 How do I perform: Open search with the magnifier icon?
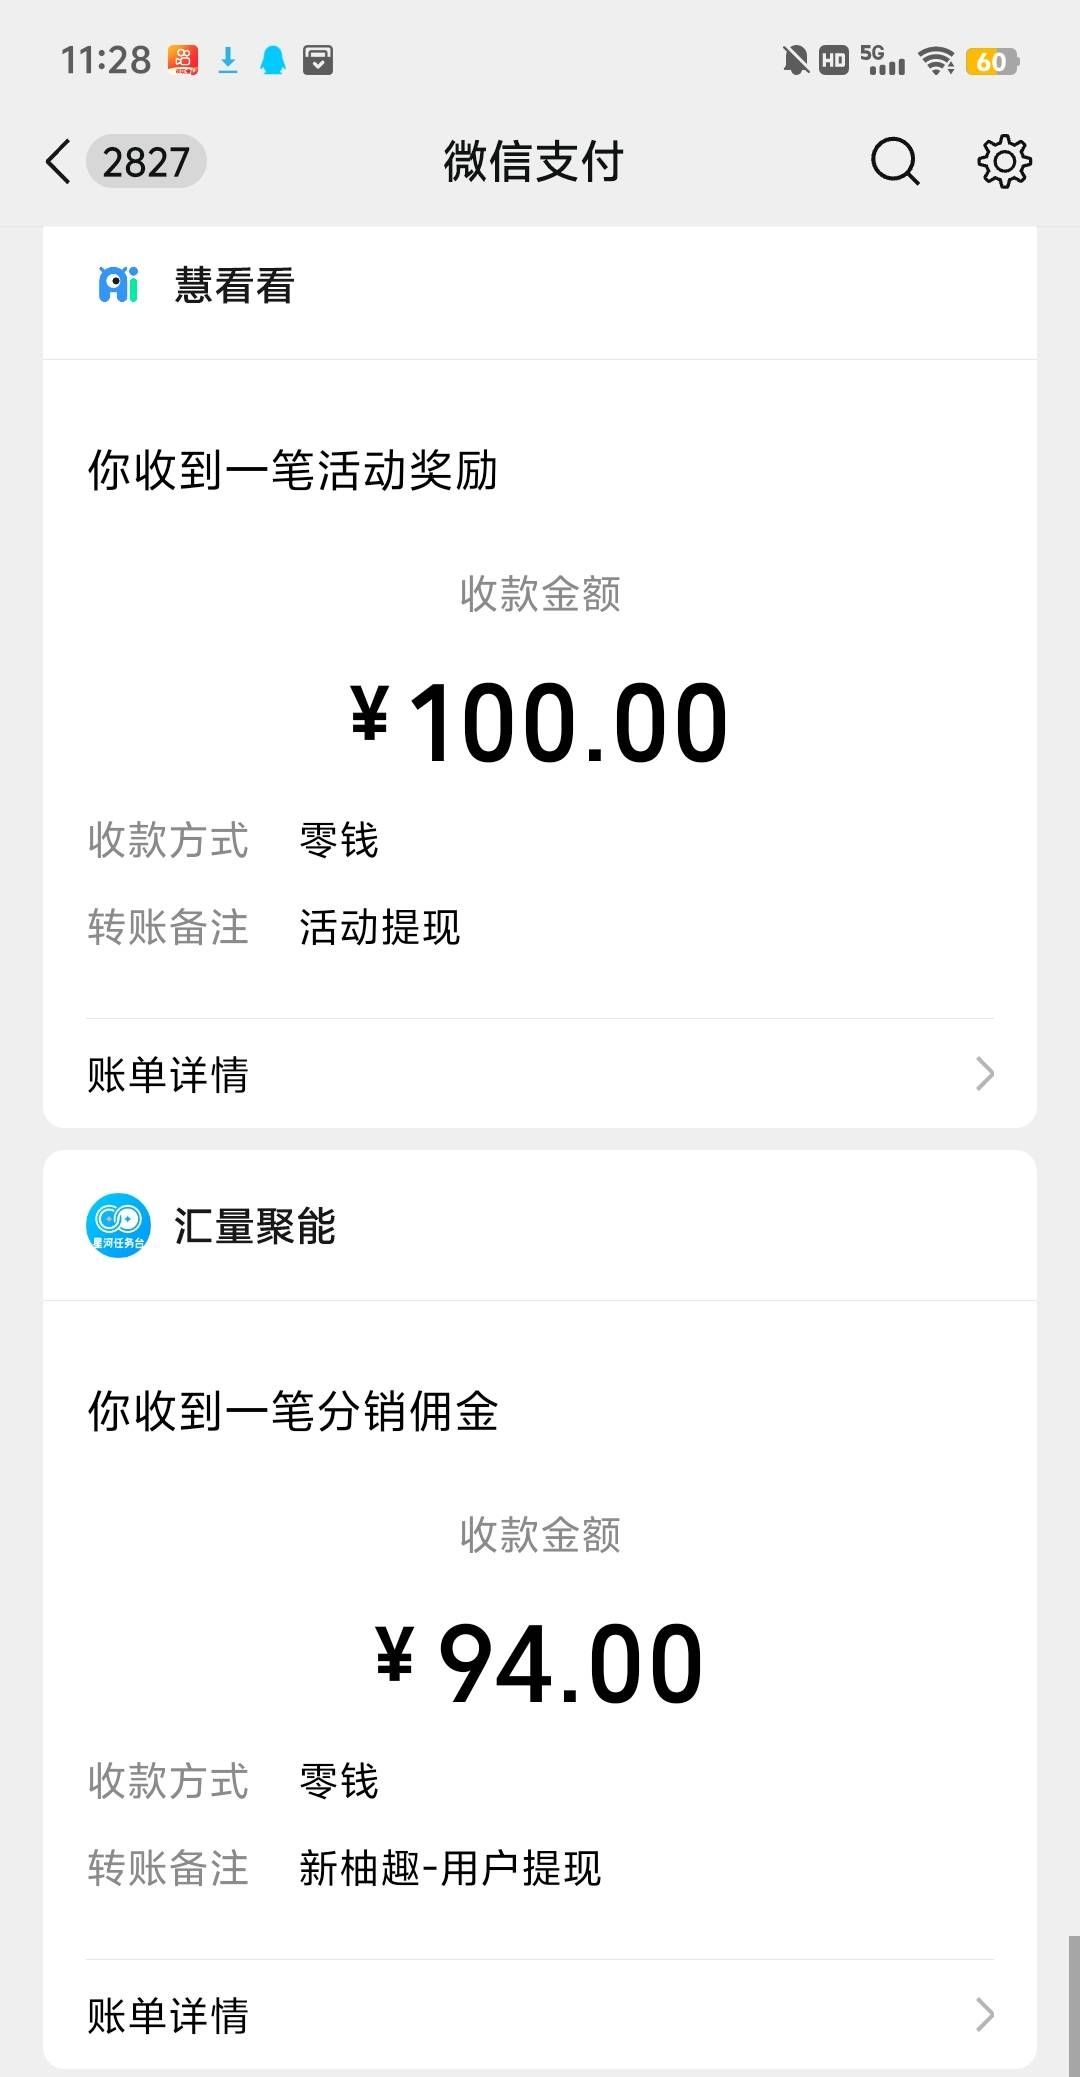click(894, 162)
